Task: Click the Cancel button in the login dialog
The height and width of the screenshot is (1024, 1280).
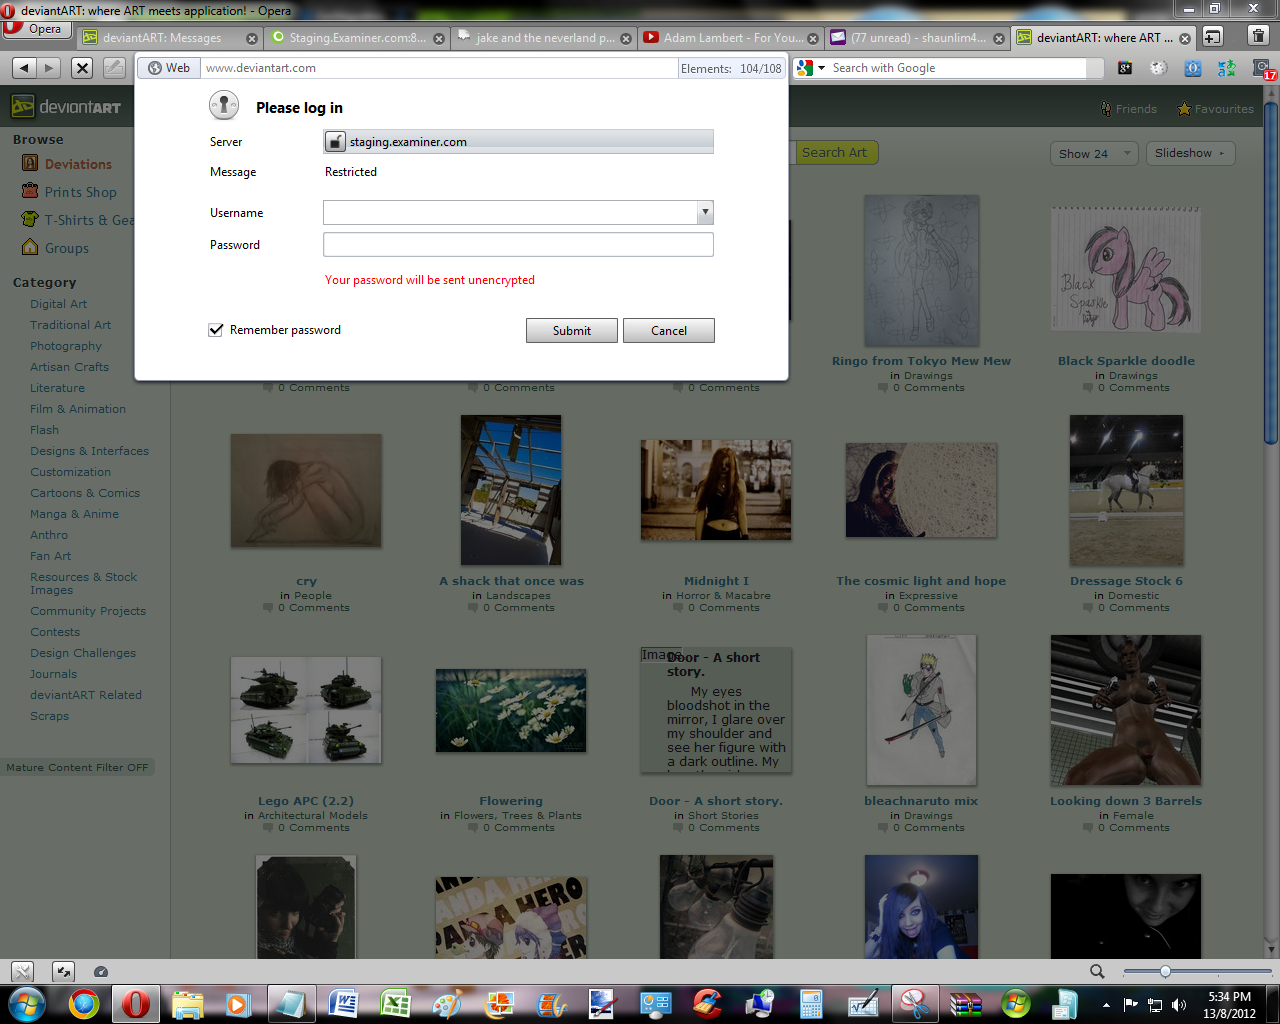Action: coord(669,331)
